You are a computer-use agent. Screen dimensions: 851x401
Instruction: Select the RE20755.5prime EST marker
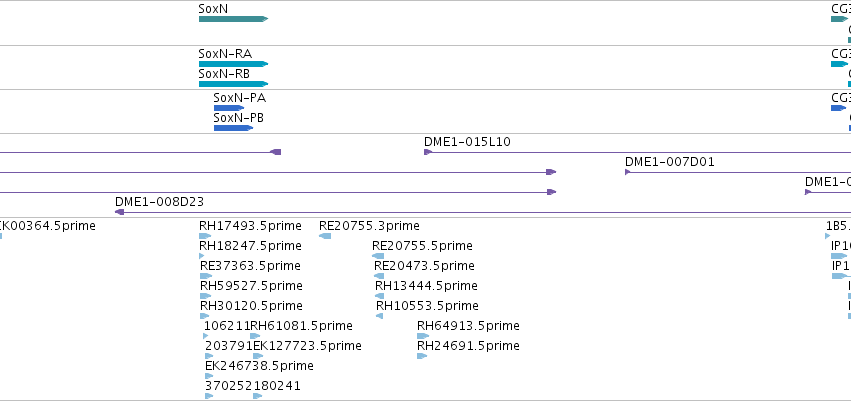point(378,256)
